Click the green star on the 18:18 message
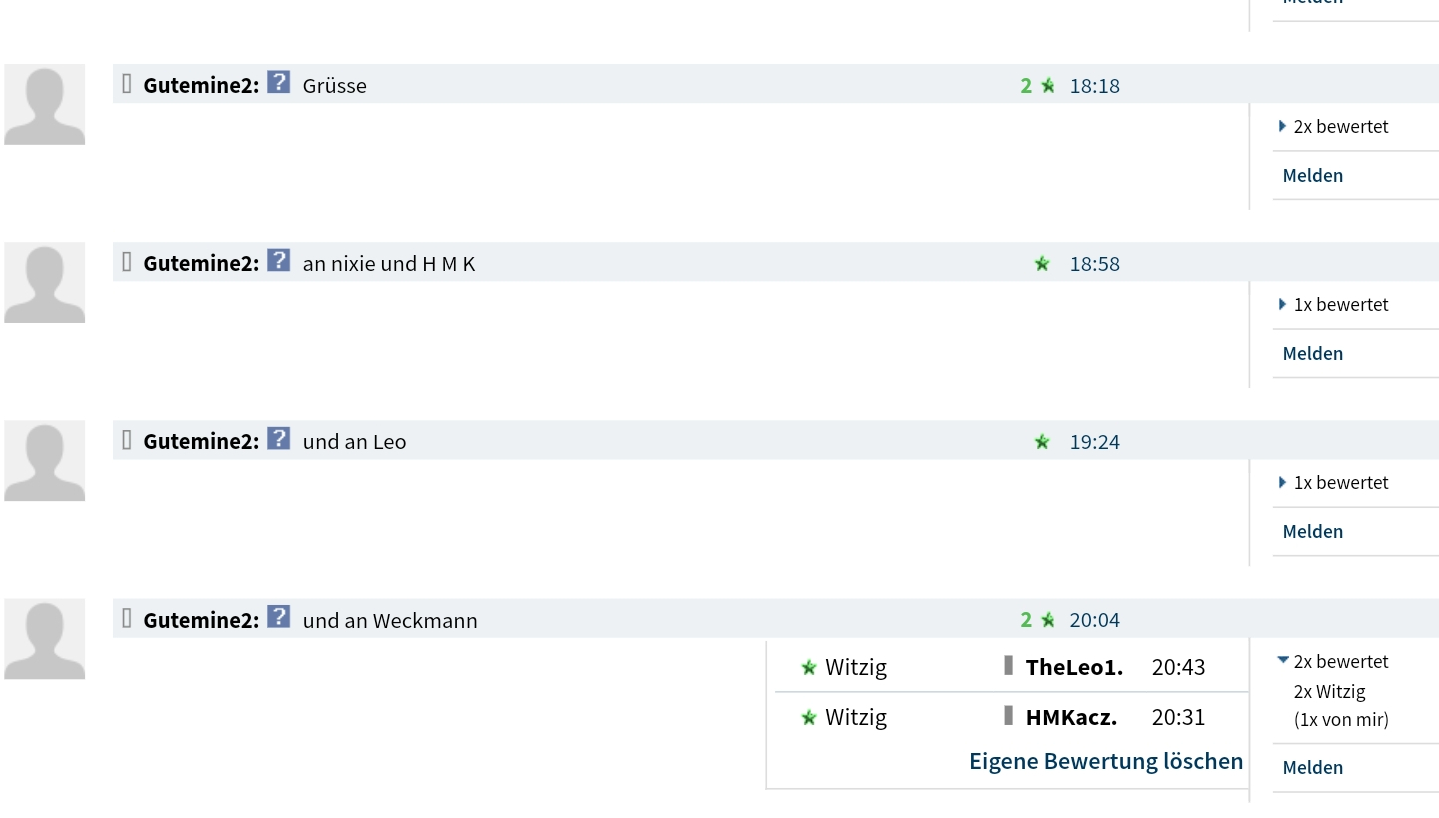This screenshot has height=818, width=1439. (1048, 86)
